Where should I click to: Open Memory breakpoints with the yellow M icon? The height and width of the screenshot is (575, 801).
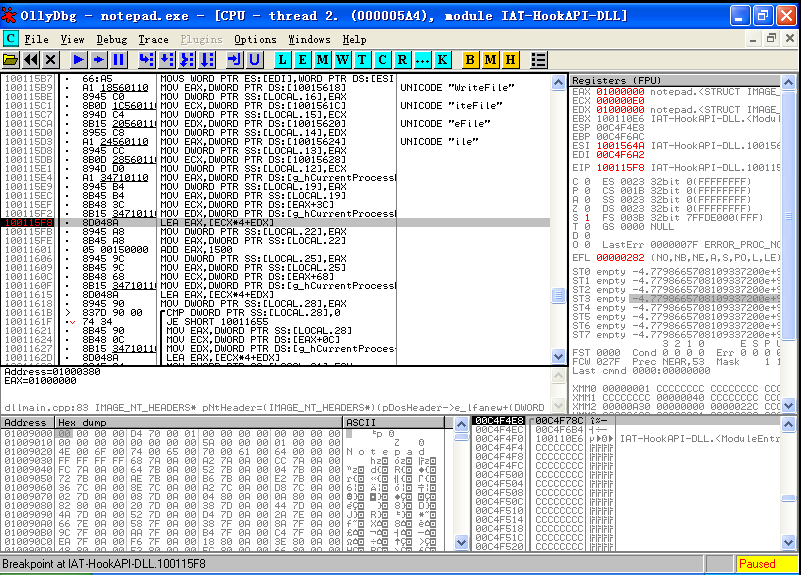(490, 60)
